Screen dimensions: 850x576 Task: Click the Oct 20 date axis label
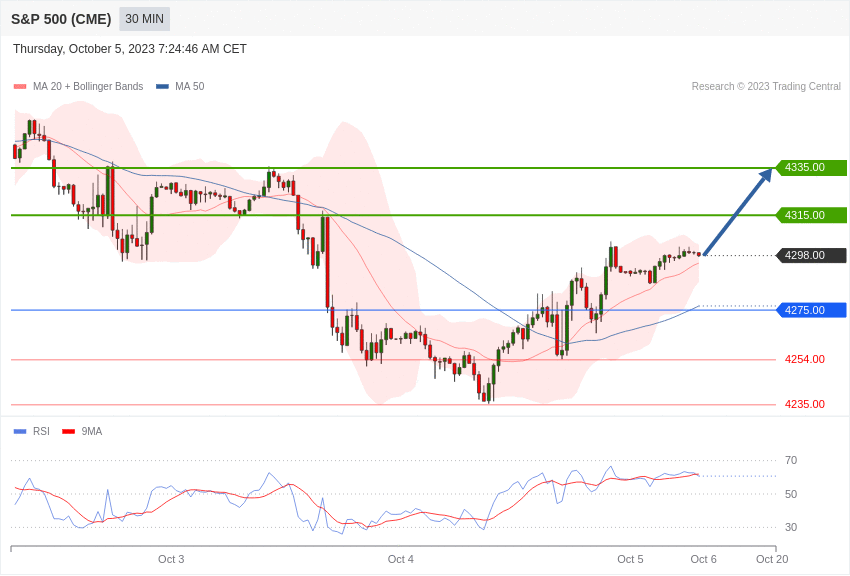tap(772, 559)
